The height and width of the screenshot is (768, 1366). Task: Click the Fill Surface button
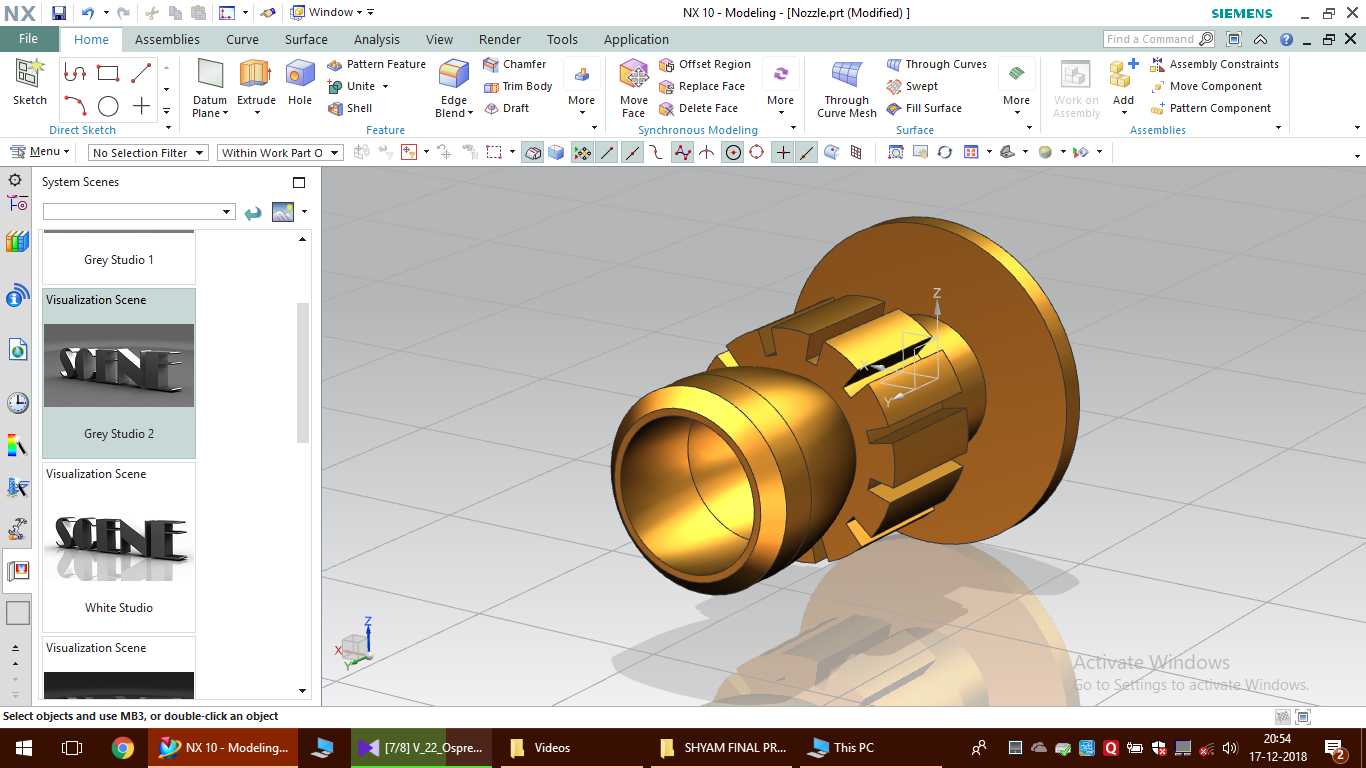coord(924,108)
